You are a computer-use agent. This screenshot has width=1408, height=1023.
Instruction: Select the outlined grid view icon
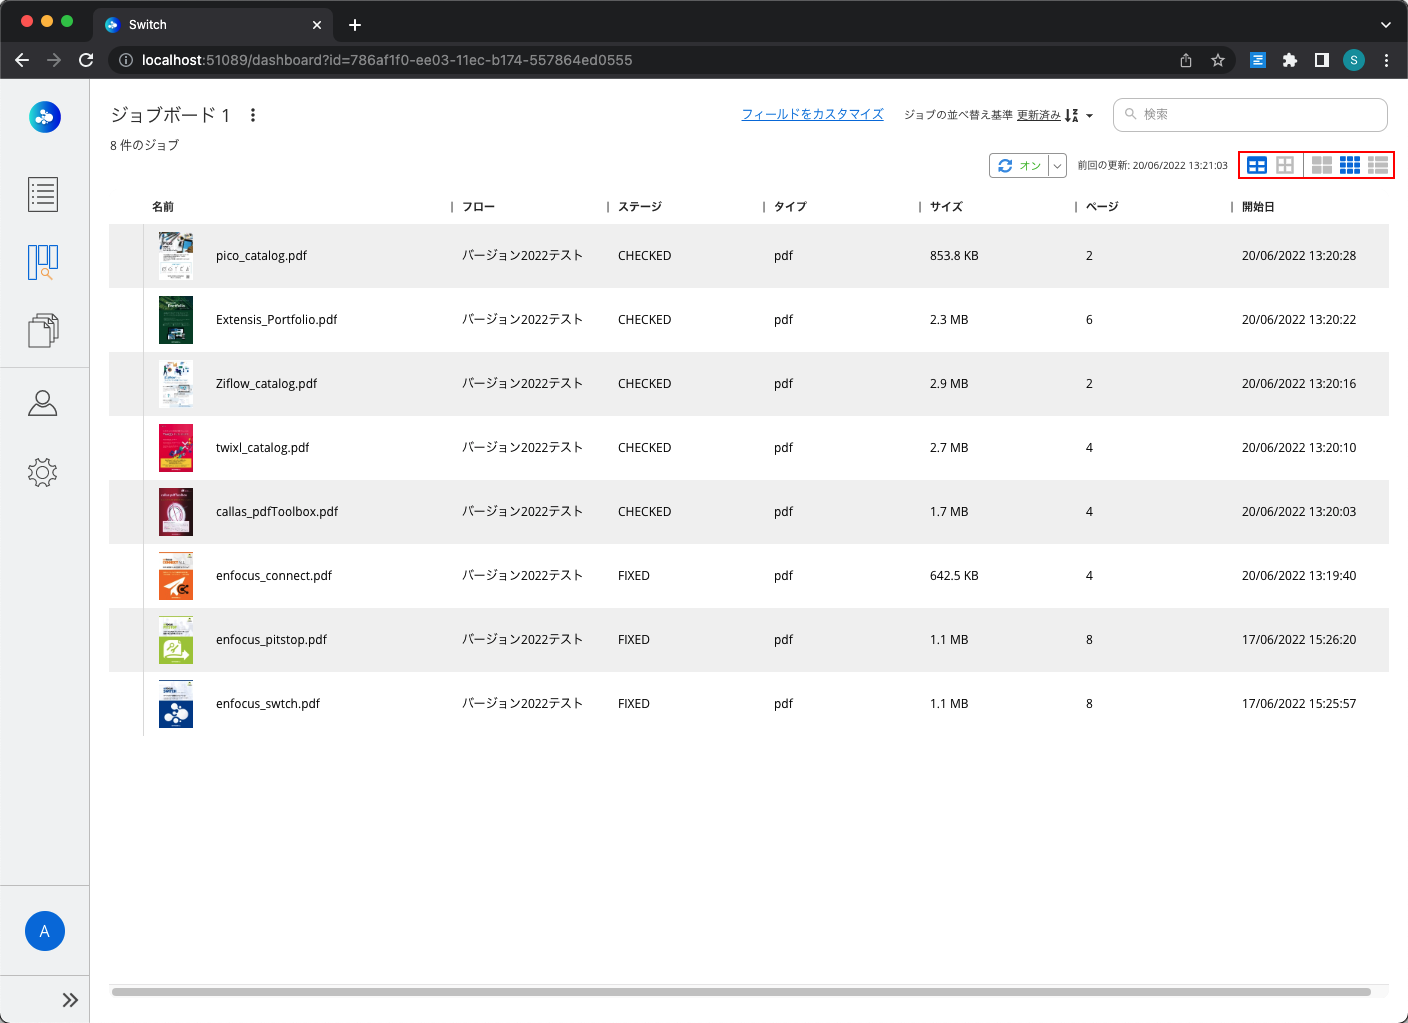(1285, 165)
